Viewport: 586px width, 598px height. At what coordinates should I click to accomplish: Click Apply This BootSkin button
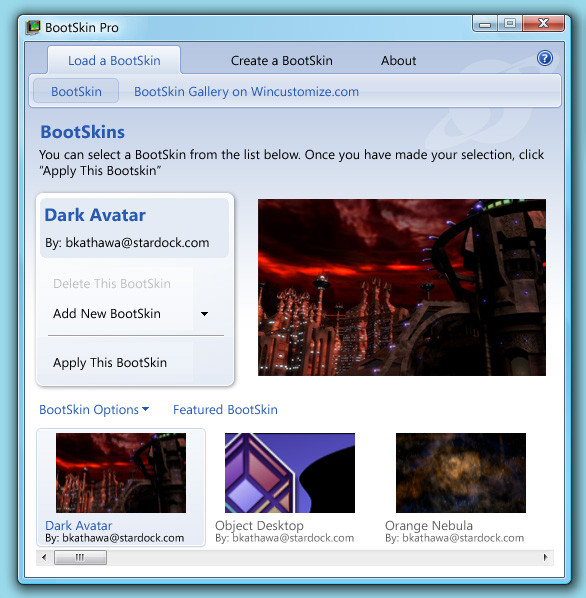110,362
